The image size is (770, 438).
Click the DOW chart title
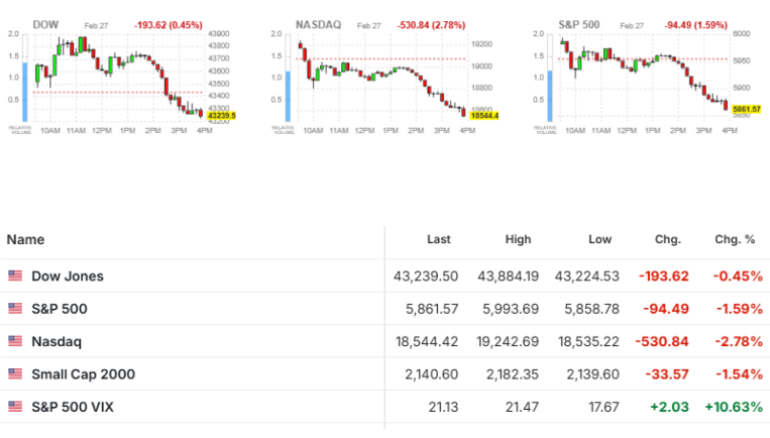pyautogui.click(x=45, y=25)
